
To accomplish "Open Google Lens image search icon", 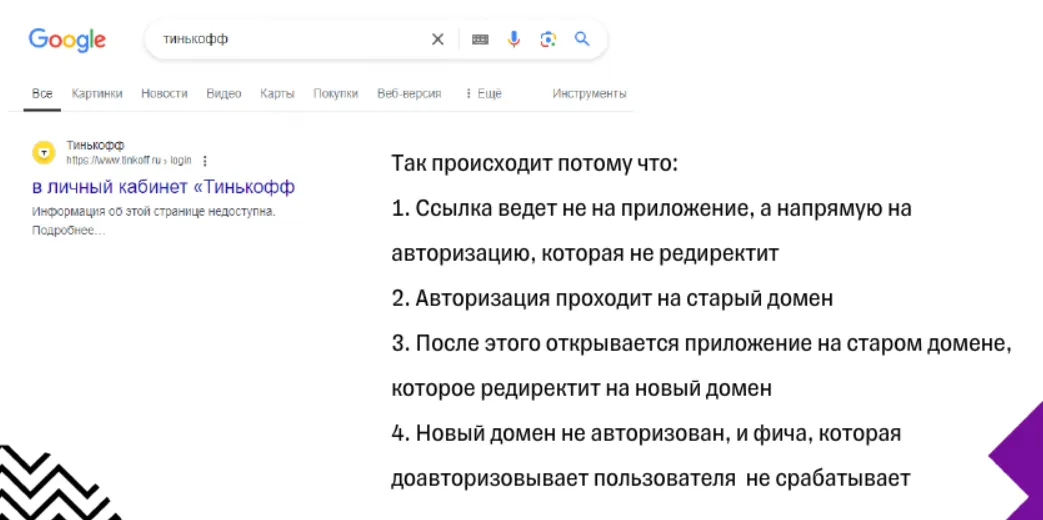I will (548, 39).
